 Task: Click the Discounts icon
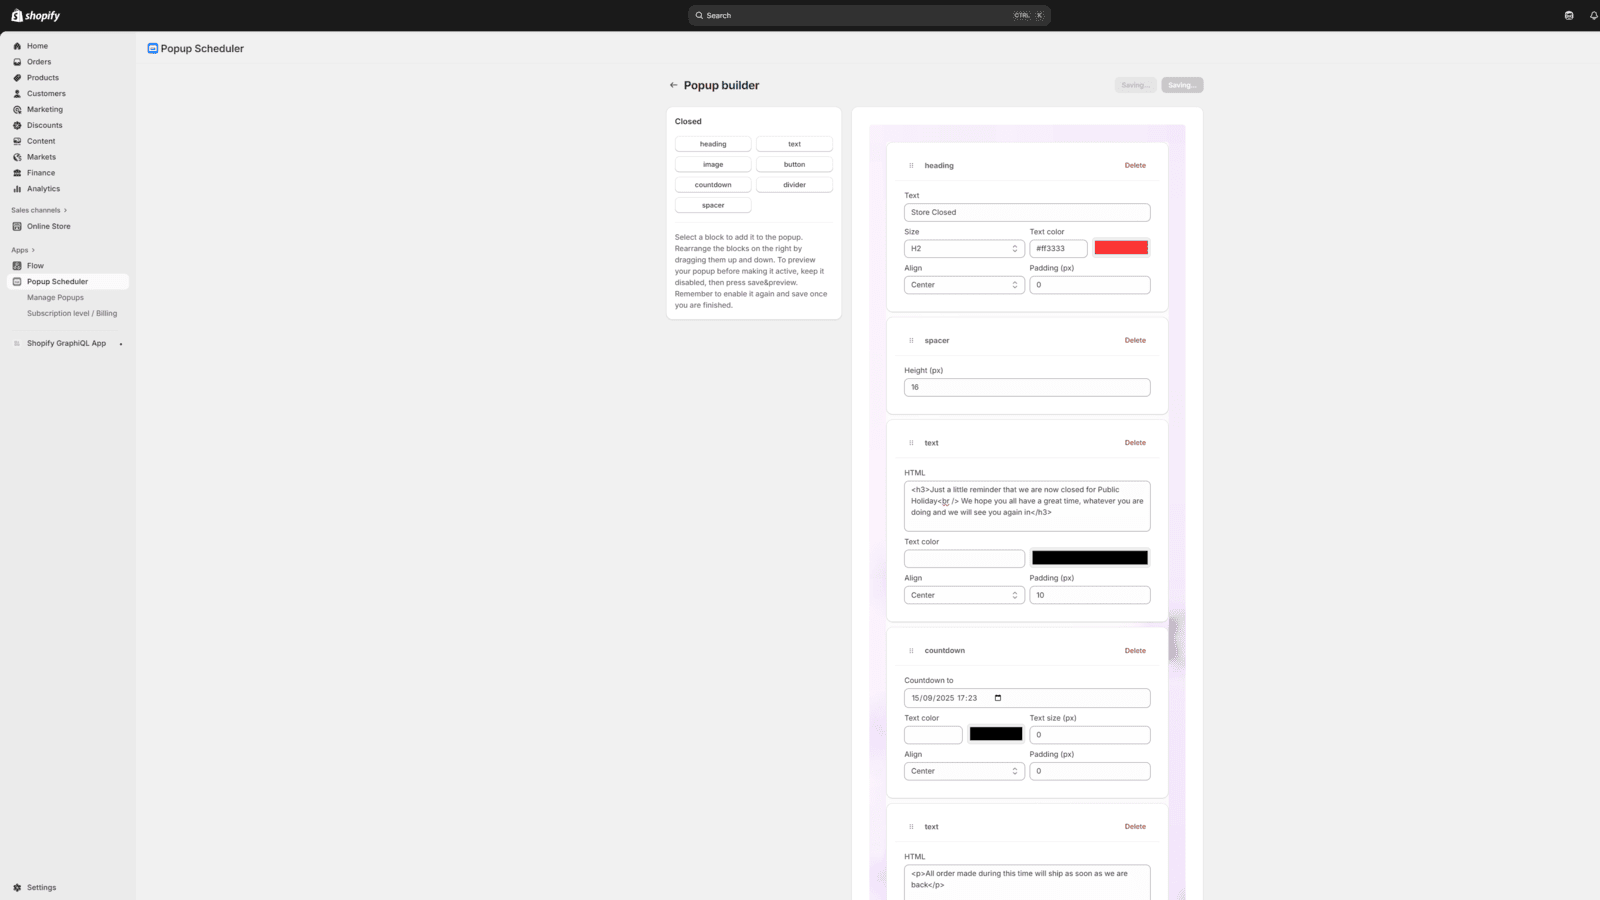tap(17, 125)
